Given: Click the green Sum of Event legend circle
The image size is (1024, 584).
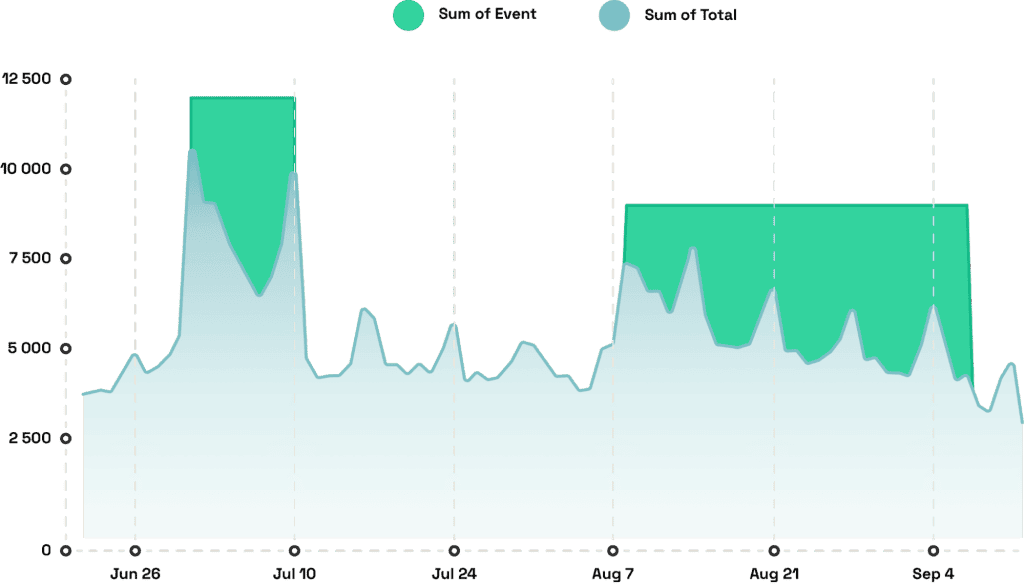Looking at the screenshot, I should click(409, 15).
